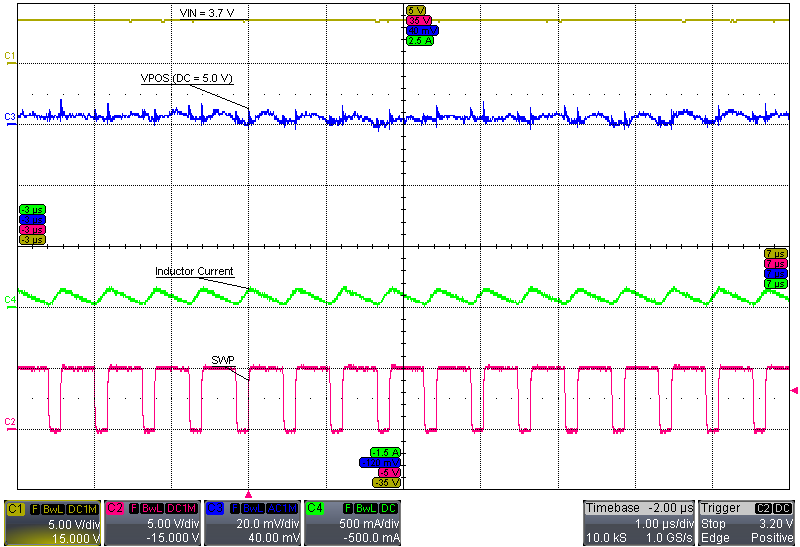Open the C2 channel descriptor box
The image size is (800, 547).
tap(152, 523)
